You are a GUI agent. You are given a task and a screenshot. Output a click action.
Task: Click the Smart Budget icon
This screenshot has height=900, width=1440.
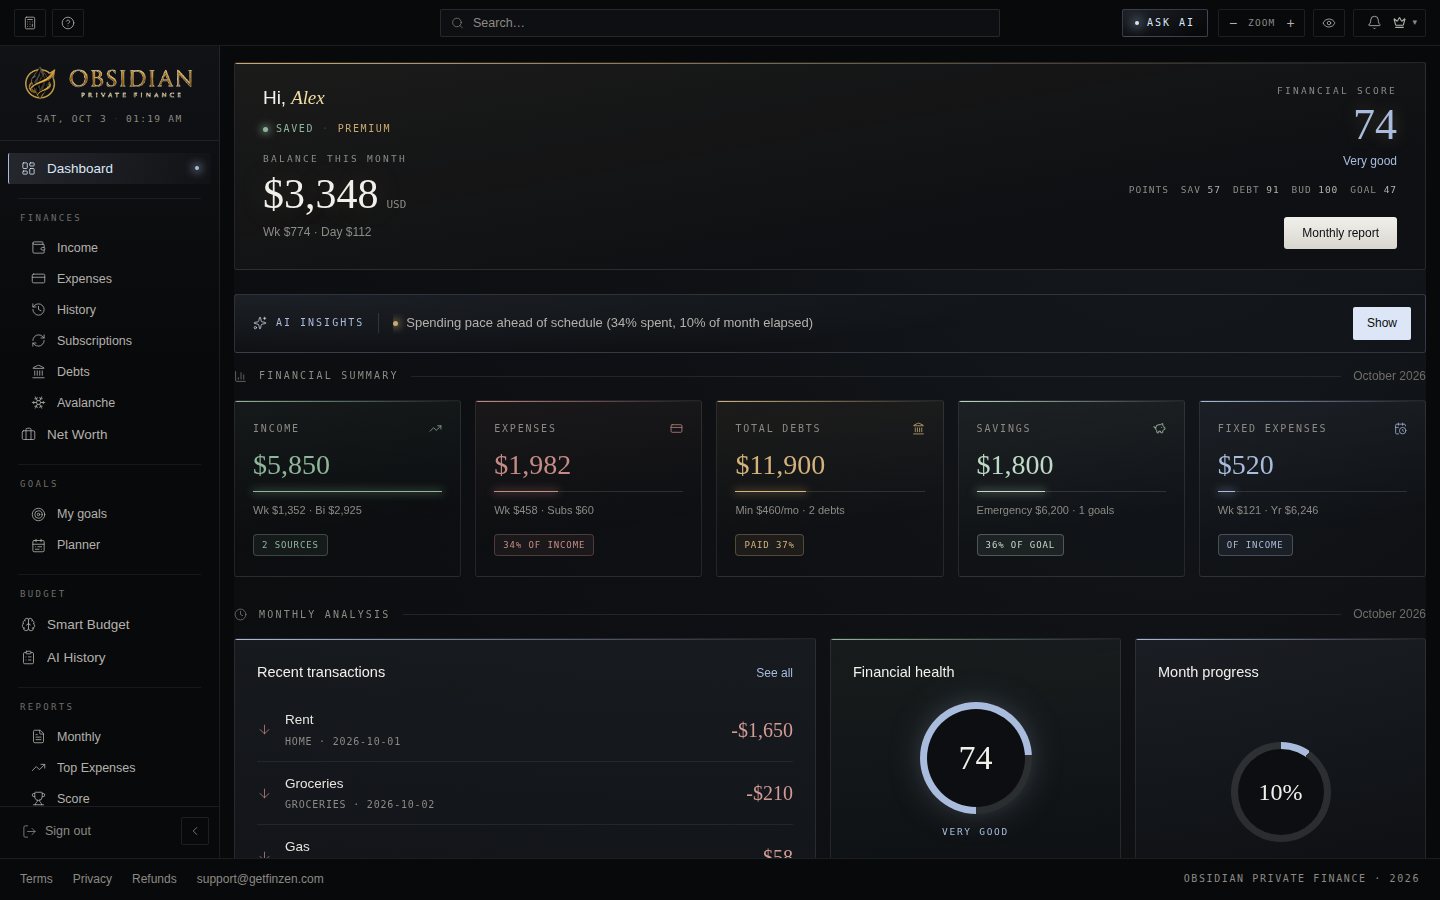[x=28, y=624]
